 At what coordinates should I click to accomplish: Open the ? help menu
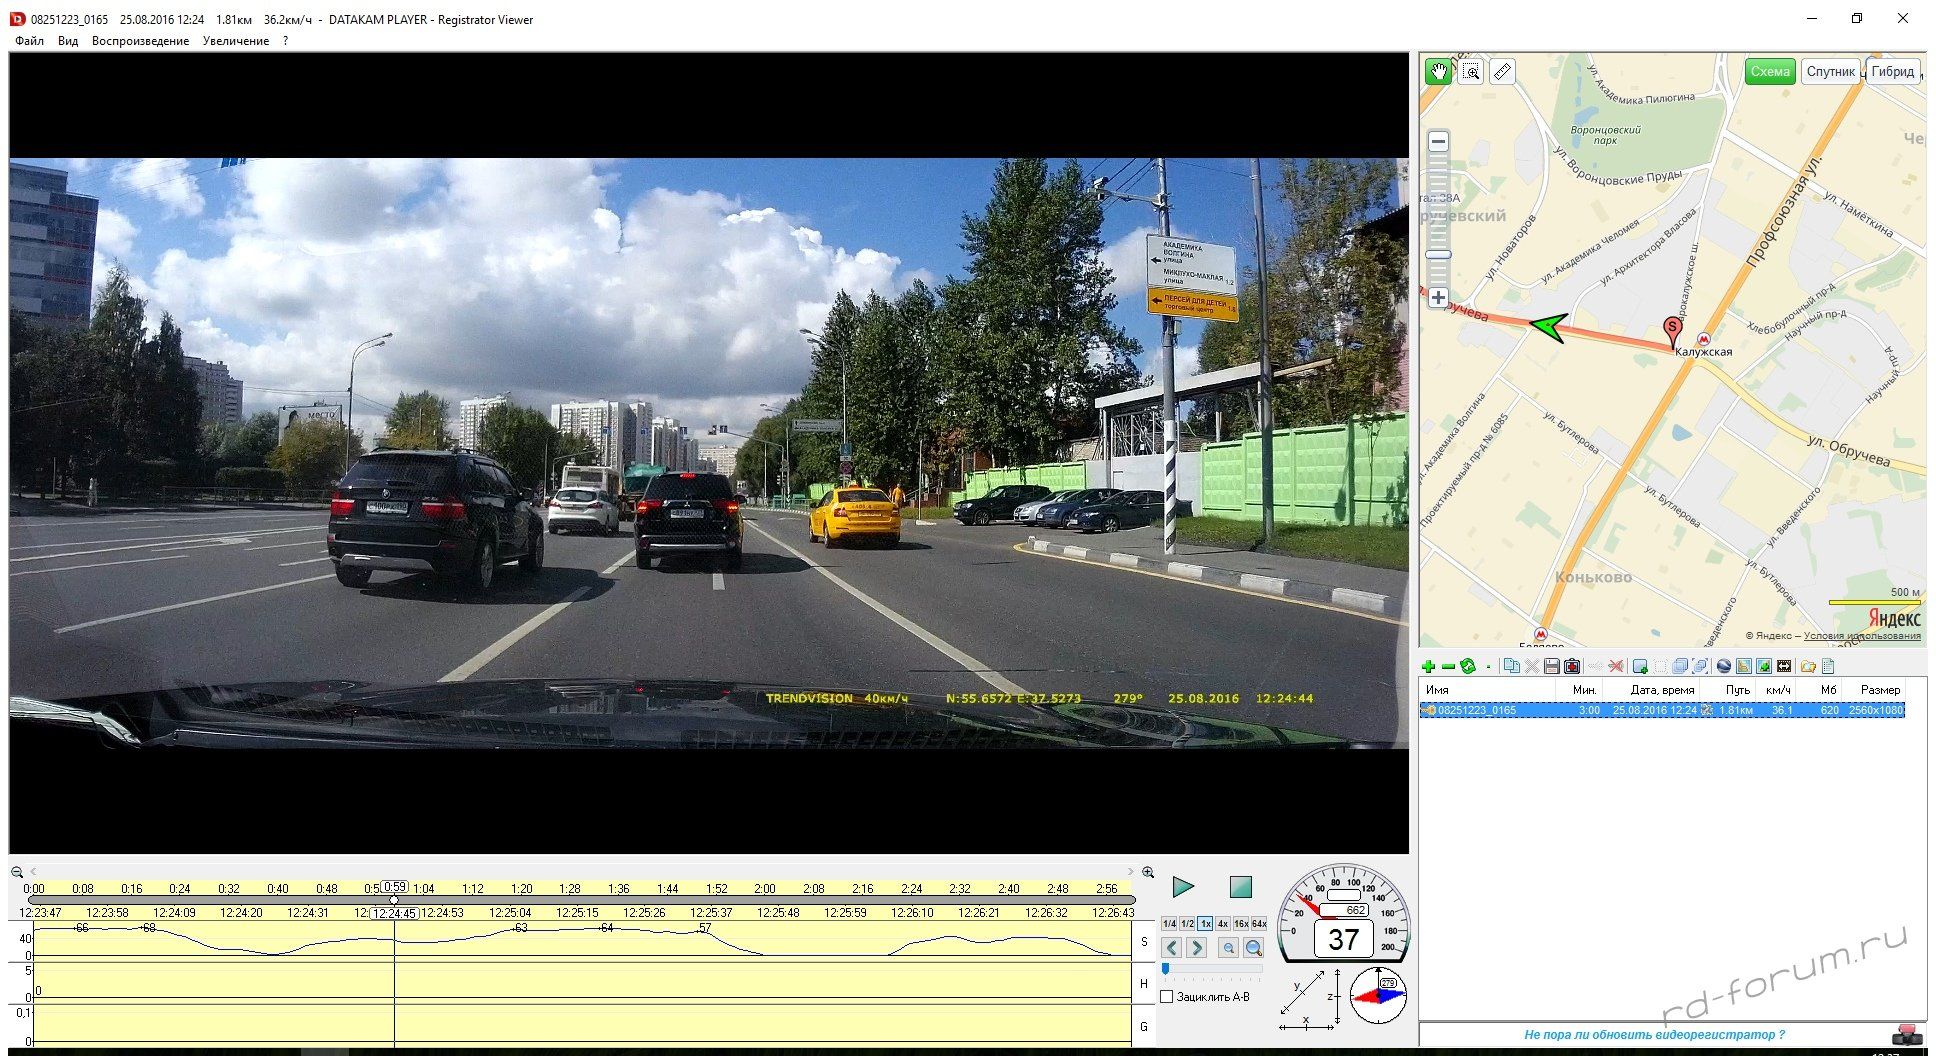click(285, 41)
